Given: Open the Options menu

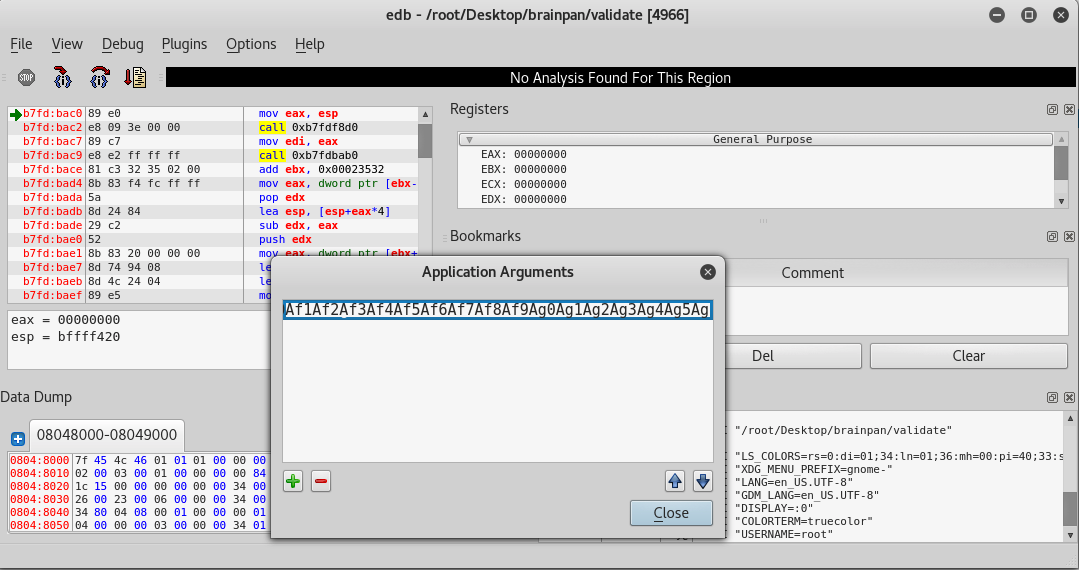Looking at the screenshot, I should [251, 44].
